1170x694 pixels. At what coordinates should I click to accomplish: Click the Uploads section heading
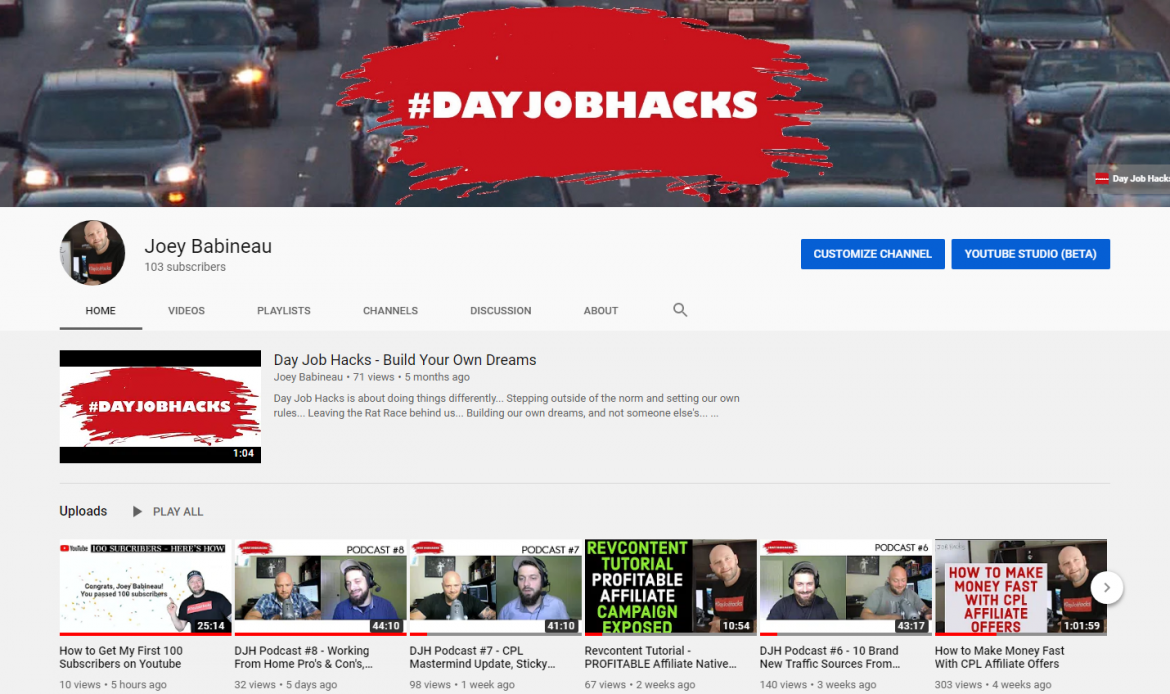pos(83,511)
